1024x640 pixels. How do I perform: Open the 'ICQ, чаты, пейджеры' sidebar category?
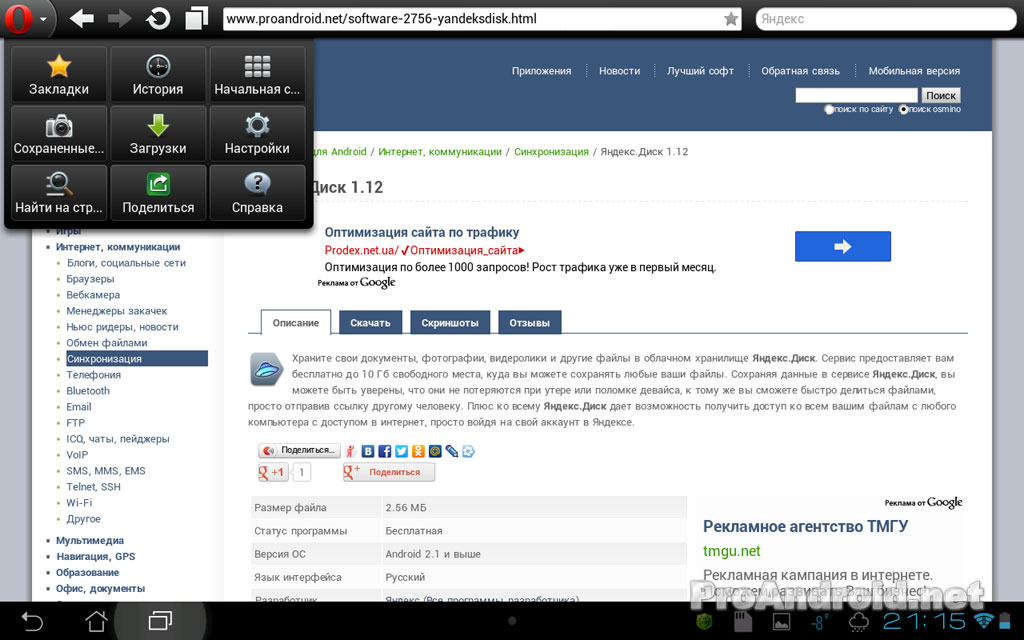pos(118,439)
